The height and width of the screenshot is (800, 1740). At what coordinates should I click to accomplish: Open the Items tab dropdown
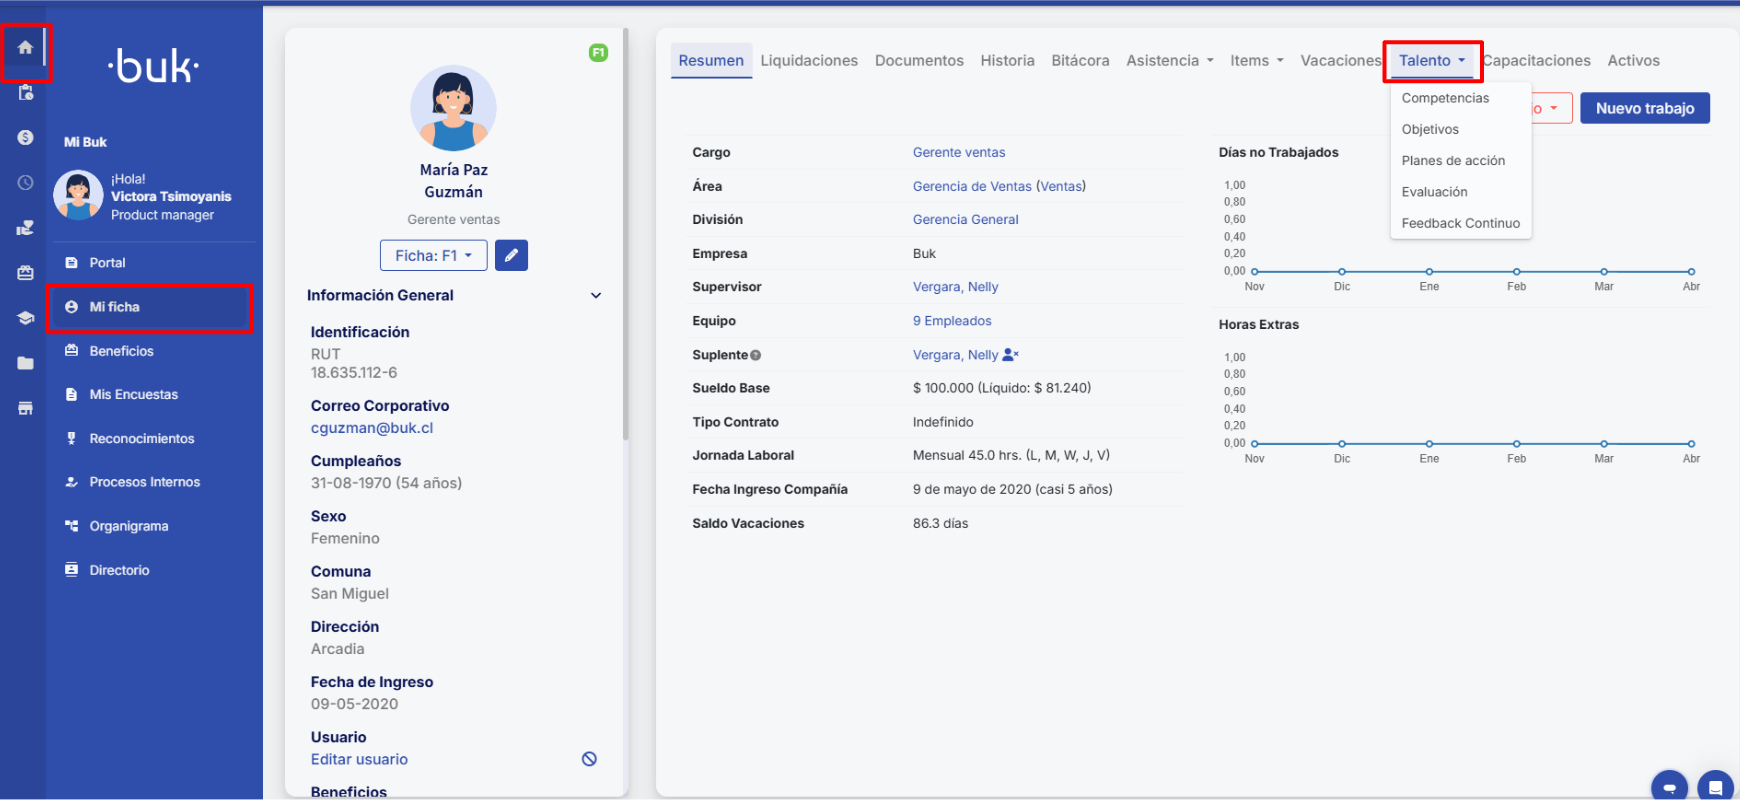point(1256,61)
